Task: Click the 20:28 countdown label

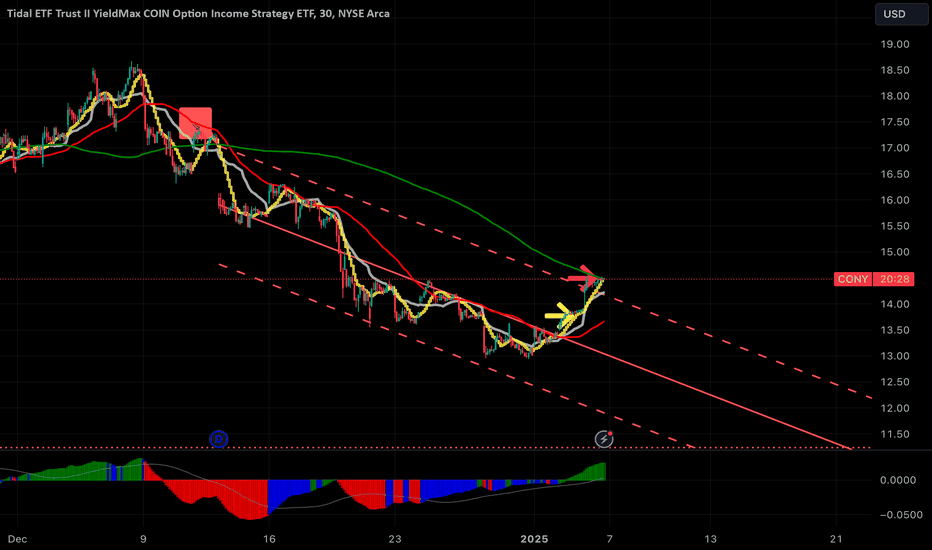Action: [893, 279]
